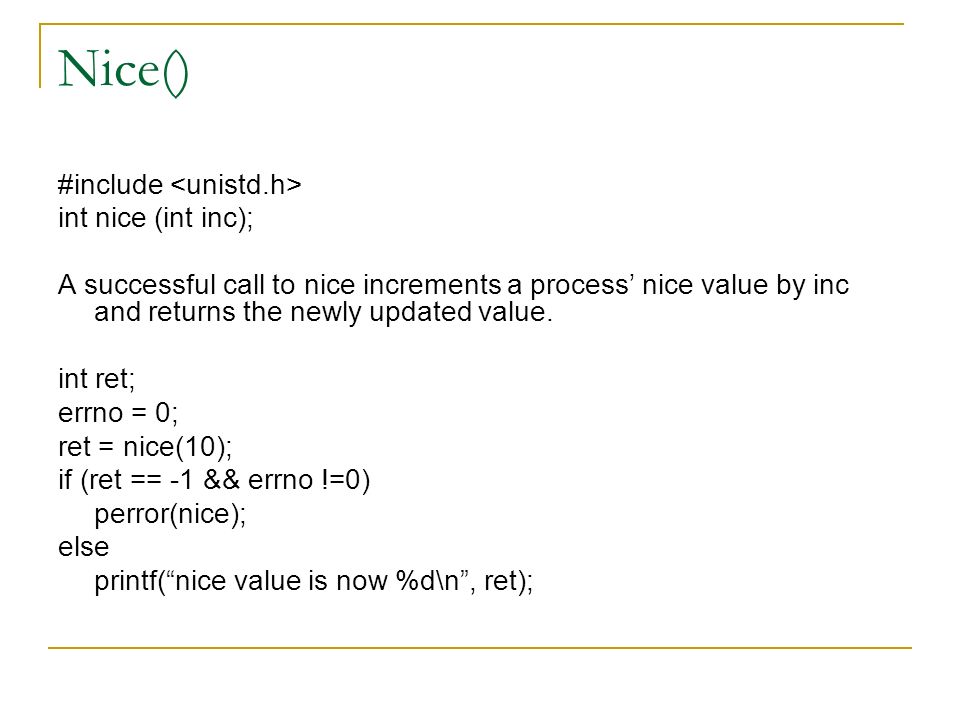Select the int nice (int inc); declaration
The height and width of the screenshot is (720, 960).
pyautogui.click(x=156, y=219)
